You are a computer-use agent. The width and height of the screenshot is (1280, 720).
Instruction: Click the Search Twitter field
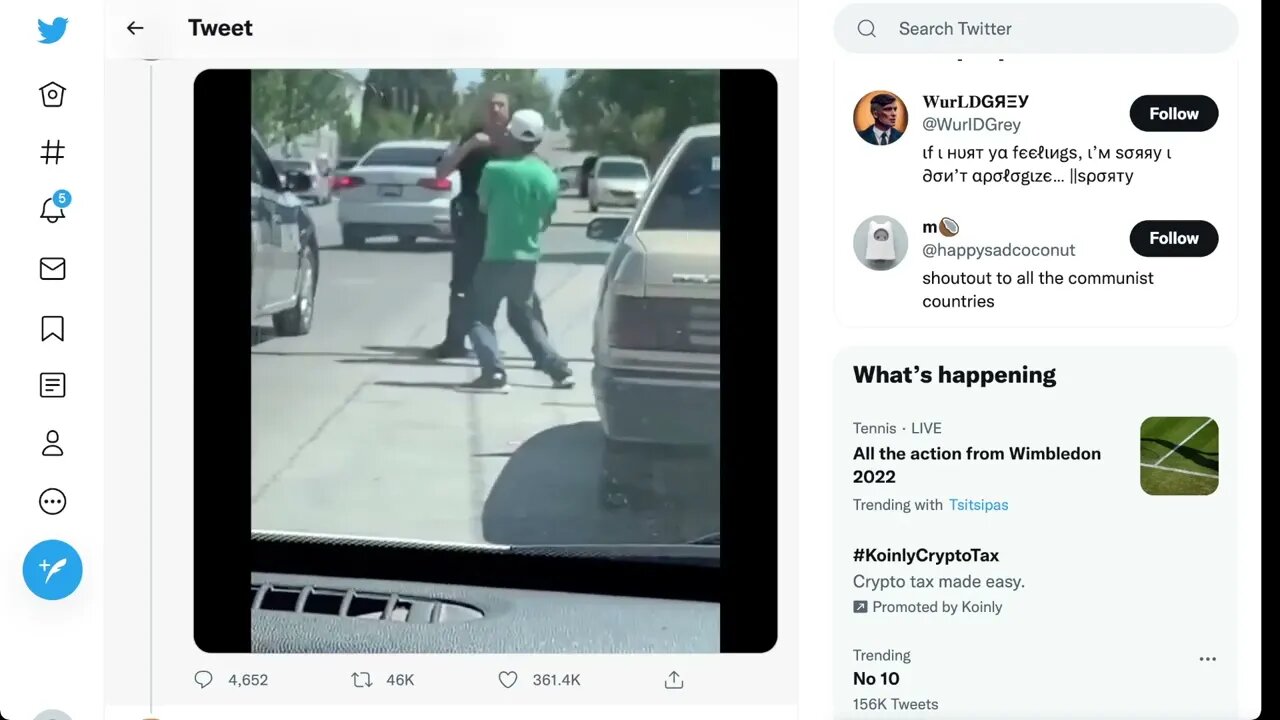[1036, 29]
